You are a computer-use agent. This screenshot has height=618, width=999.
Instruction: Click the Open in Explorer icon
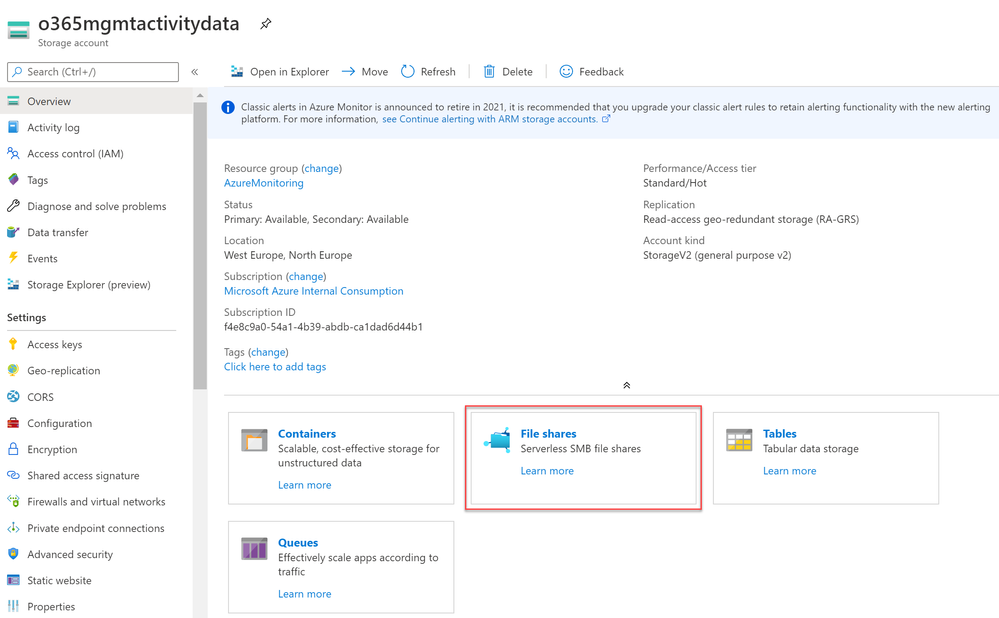237,71
